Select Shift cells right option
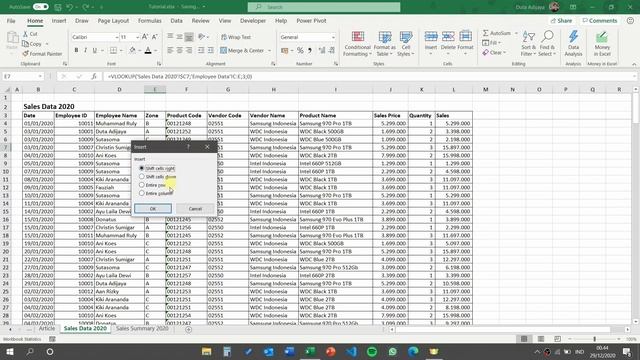 click(157, 168)
